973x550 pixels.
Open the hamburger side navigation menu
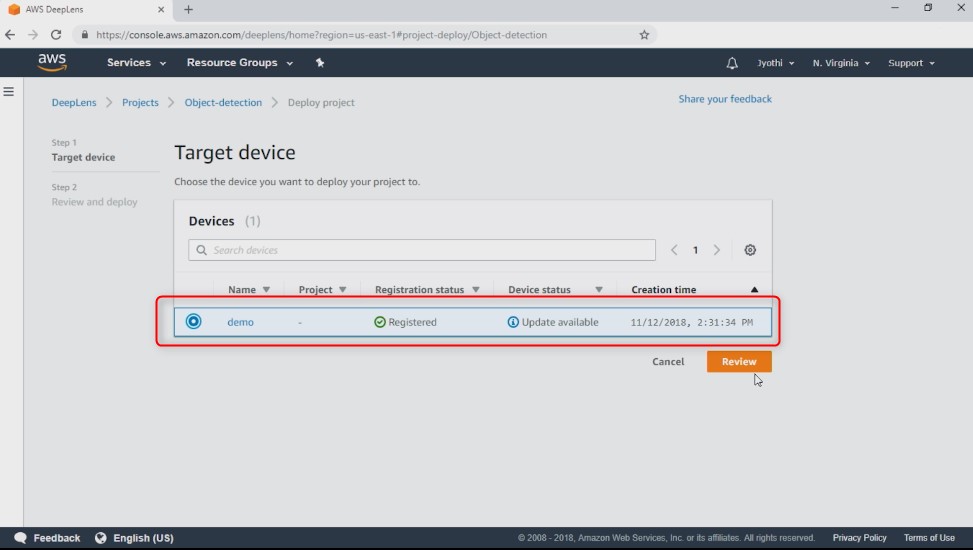pyautogui.click(x=9, y=92)
